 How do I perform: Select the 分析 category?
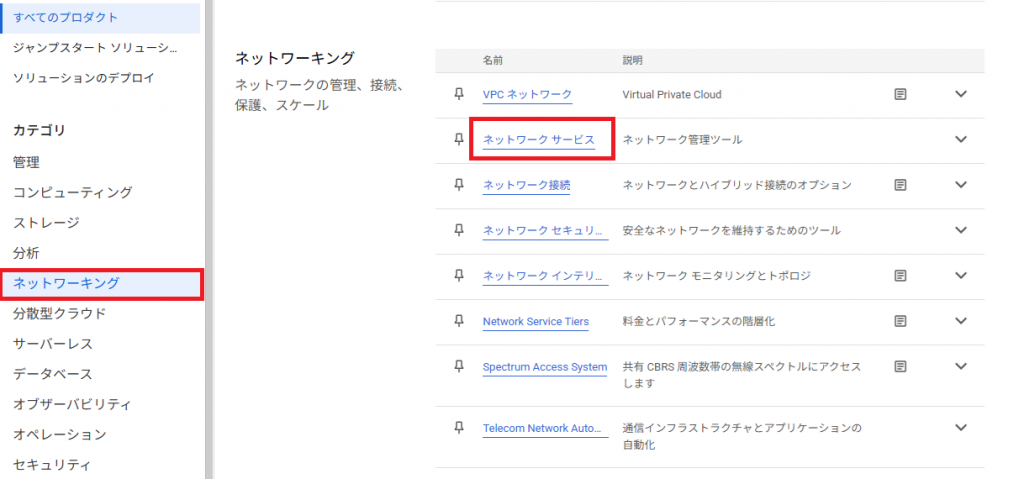pyautogui.click(x=26, y=253)
